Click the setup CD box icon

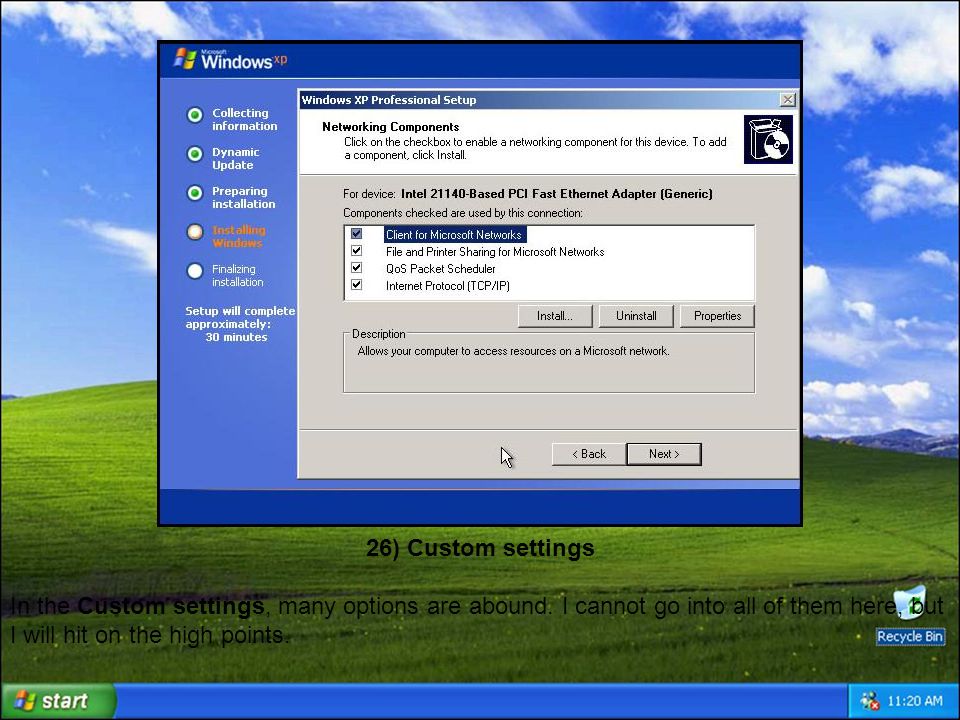(x=768, y=140)
